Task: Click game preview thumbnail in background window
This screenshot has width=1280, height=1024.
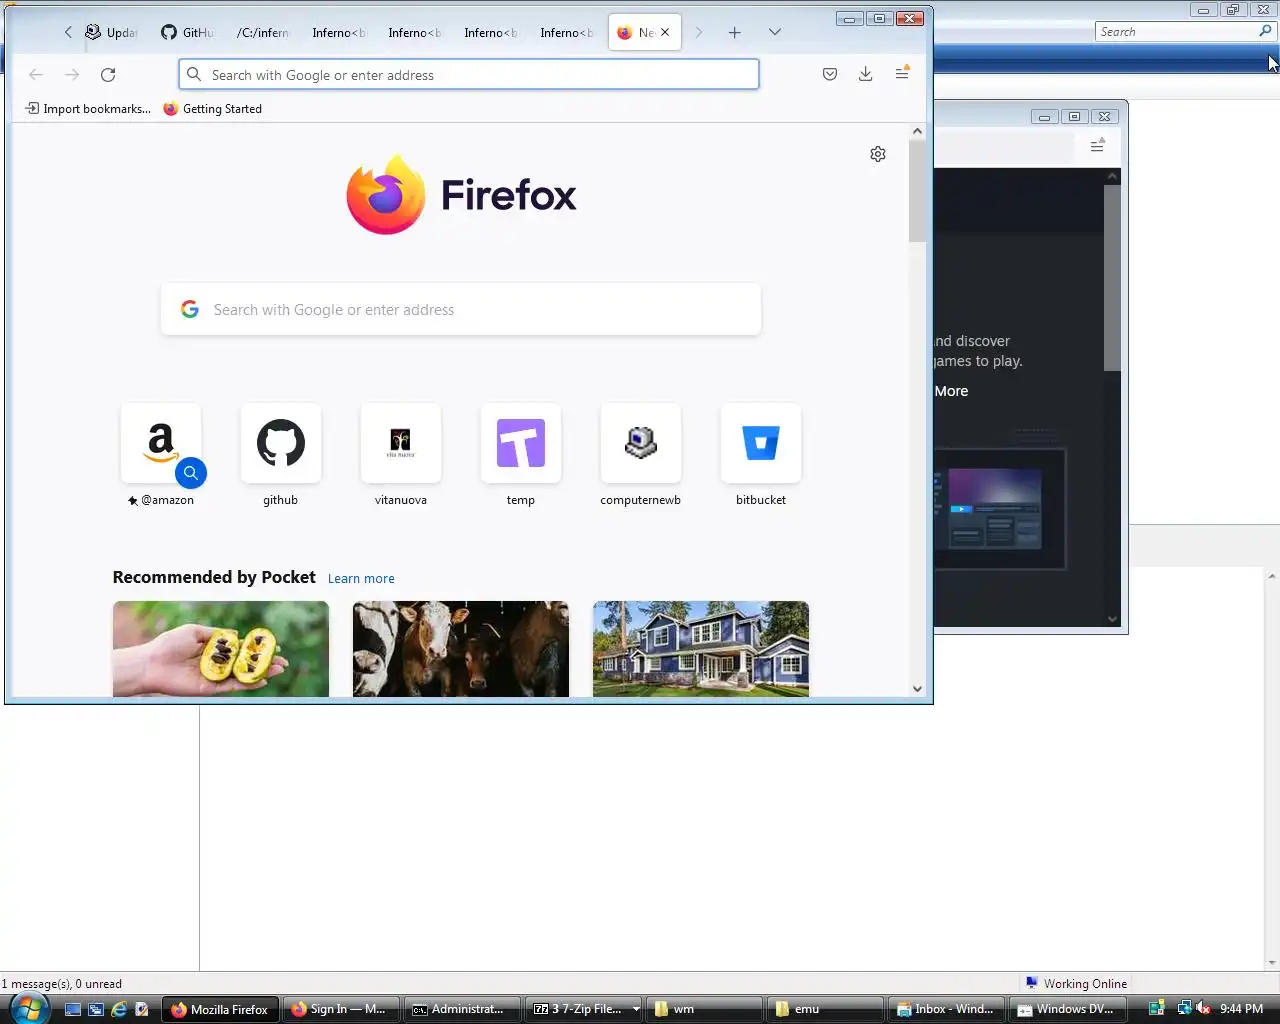Action: [1000, 509]
